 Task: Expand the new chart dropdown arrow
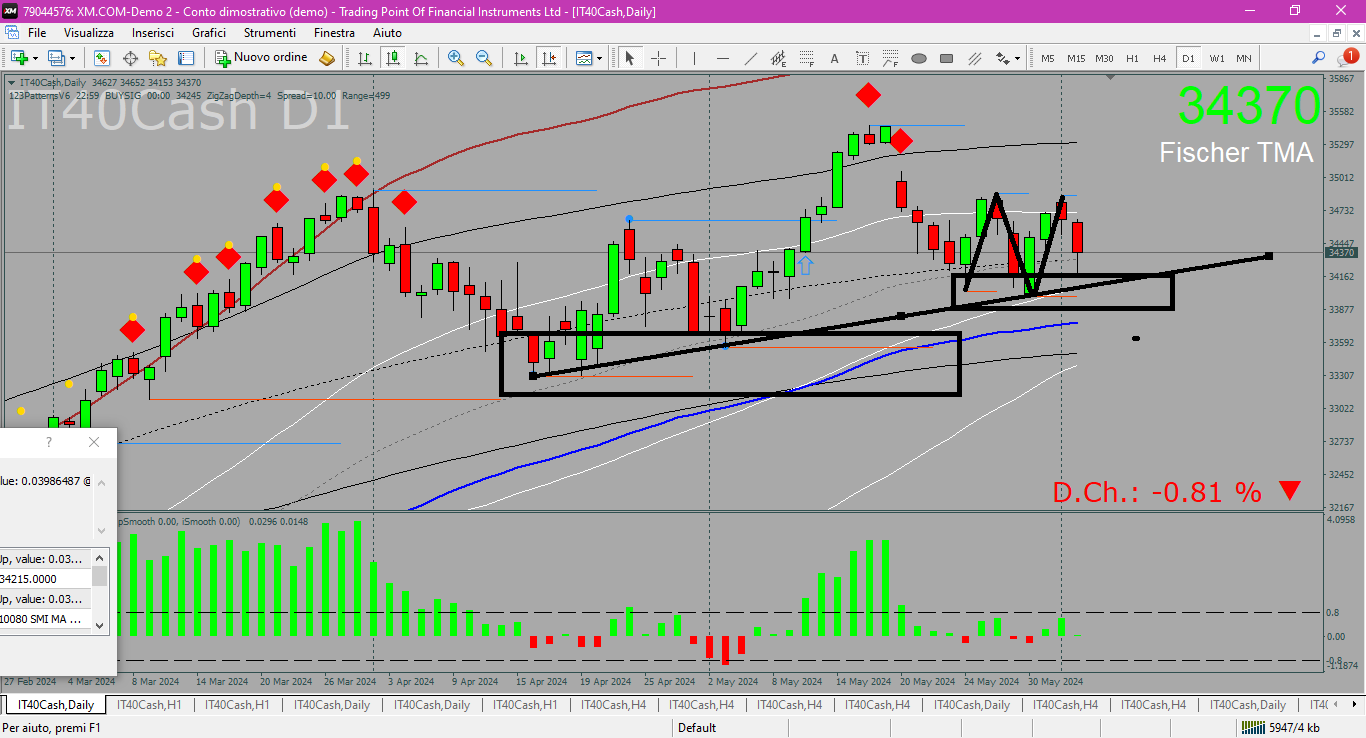click(36, 58)
